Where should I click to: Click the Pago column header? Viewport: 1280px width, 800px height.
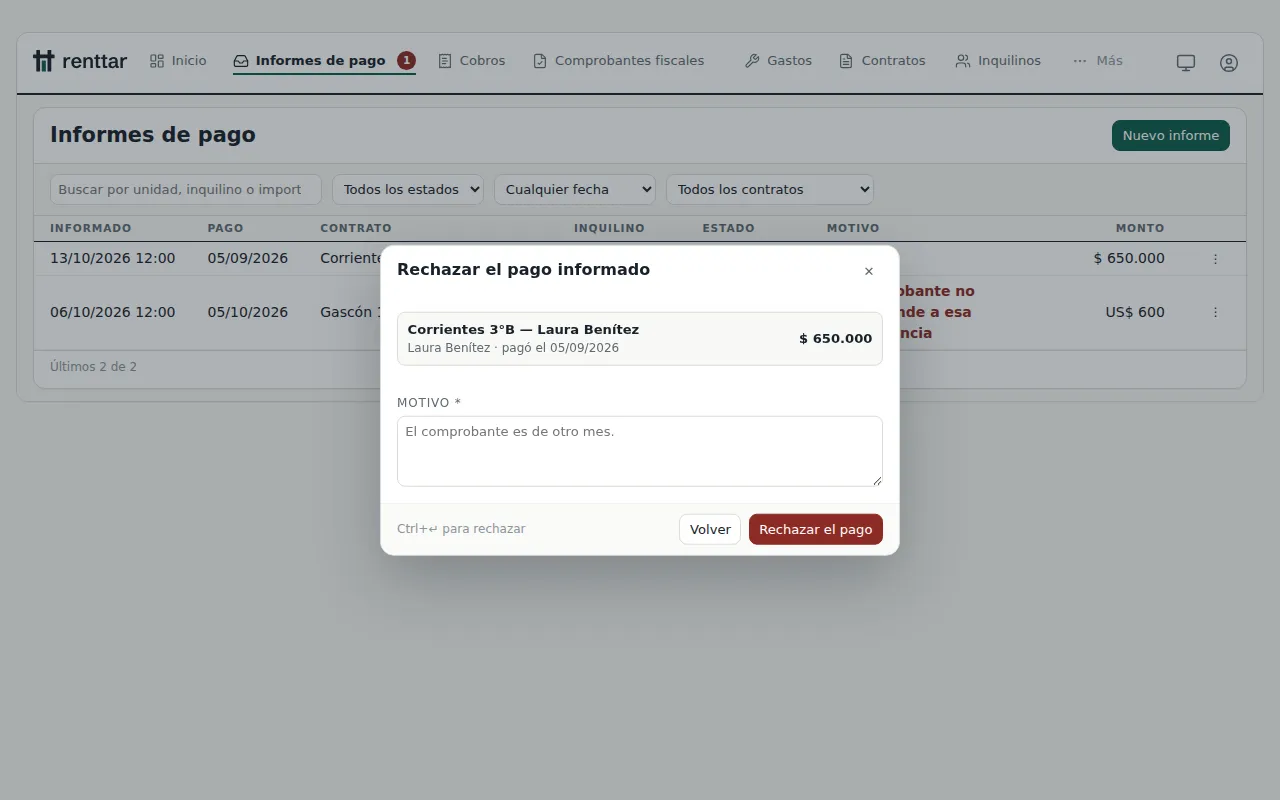point(226,228)
